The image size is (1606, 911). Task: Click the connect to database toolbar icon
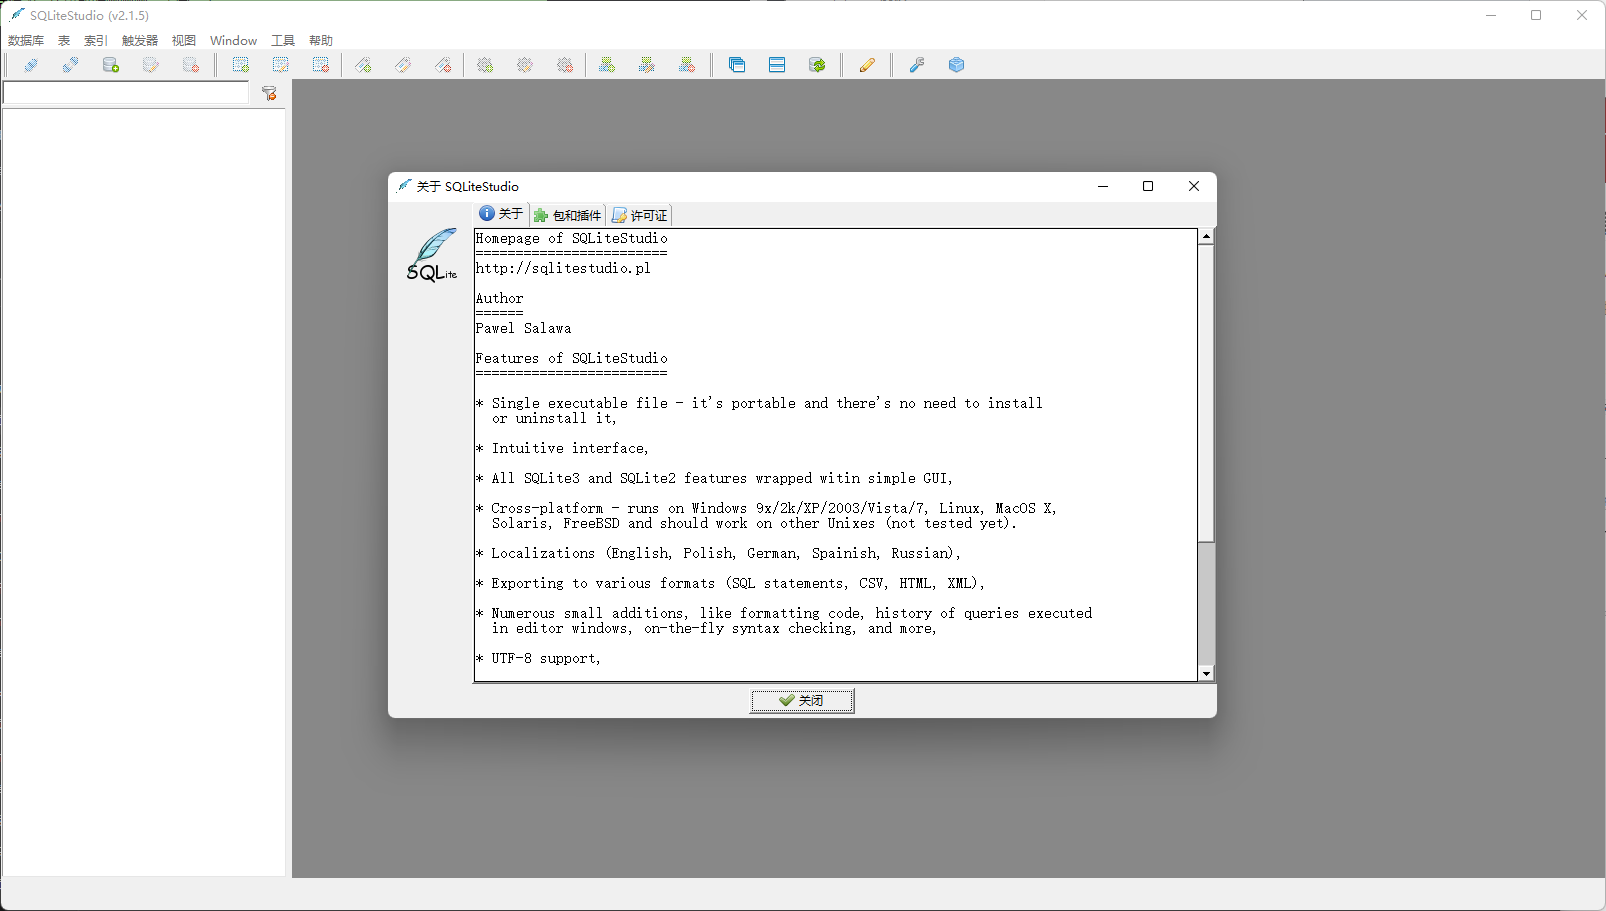tap(31, 65)
